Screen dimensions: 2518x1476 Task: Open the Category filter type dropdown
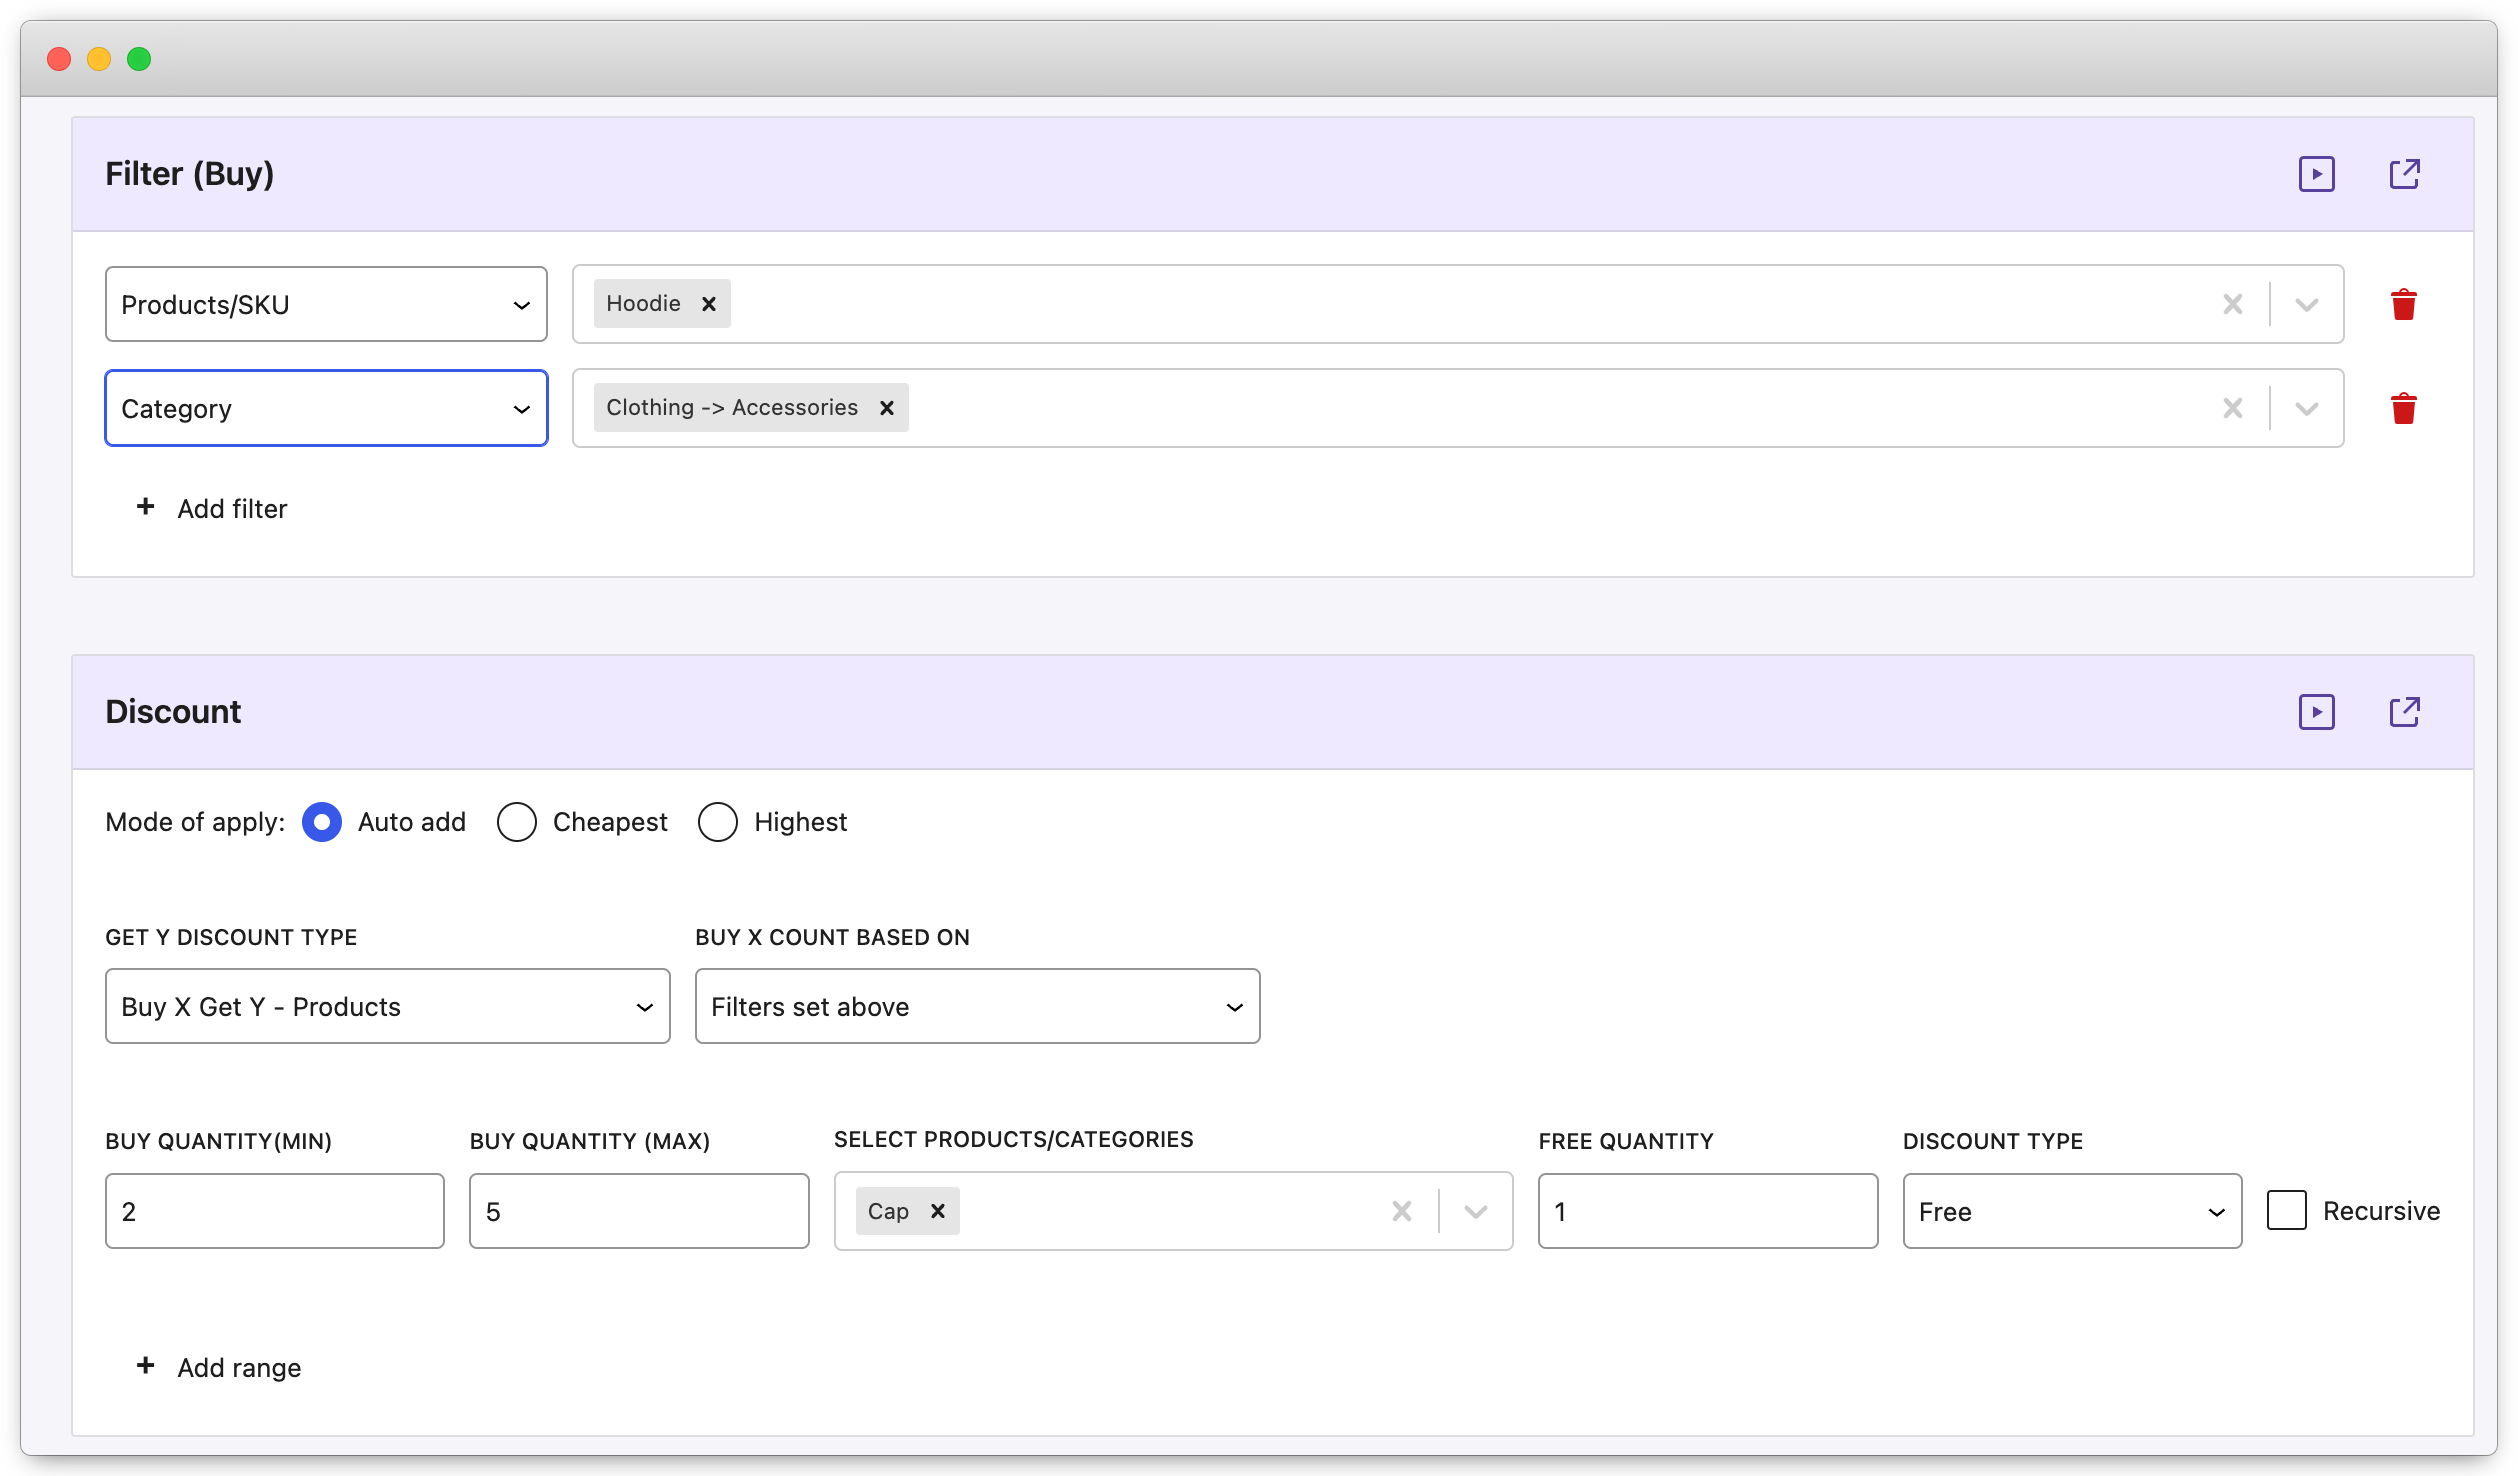[326, 408]
